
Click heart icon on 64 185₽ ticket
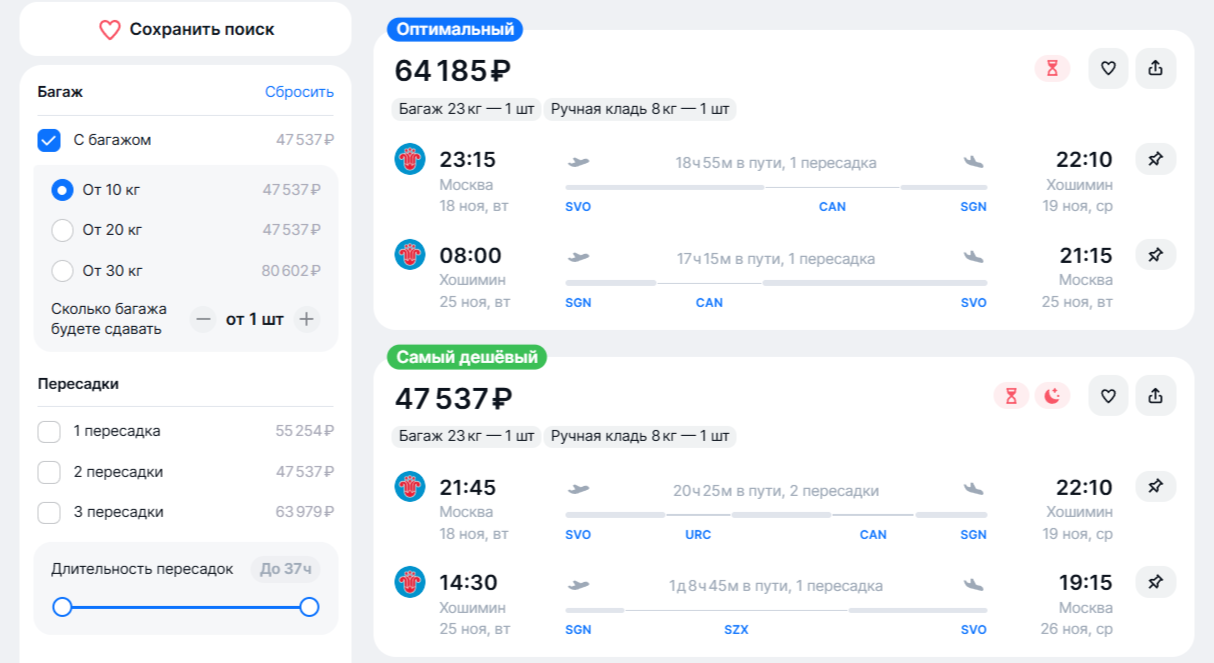click(1108, 69)
